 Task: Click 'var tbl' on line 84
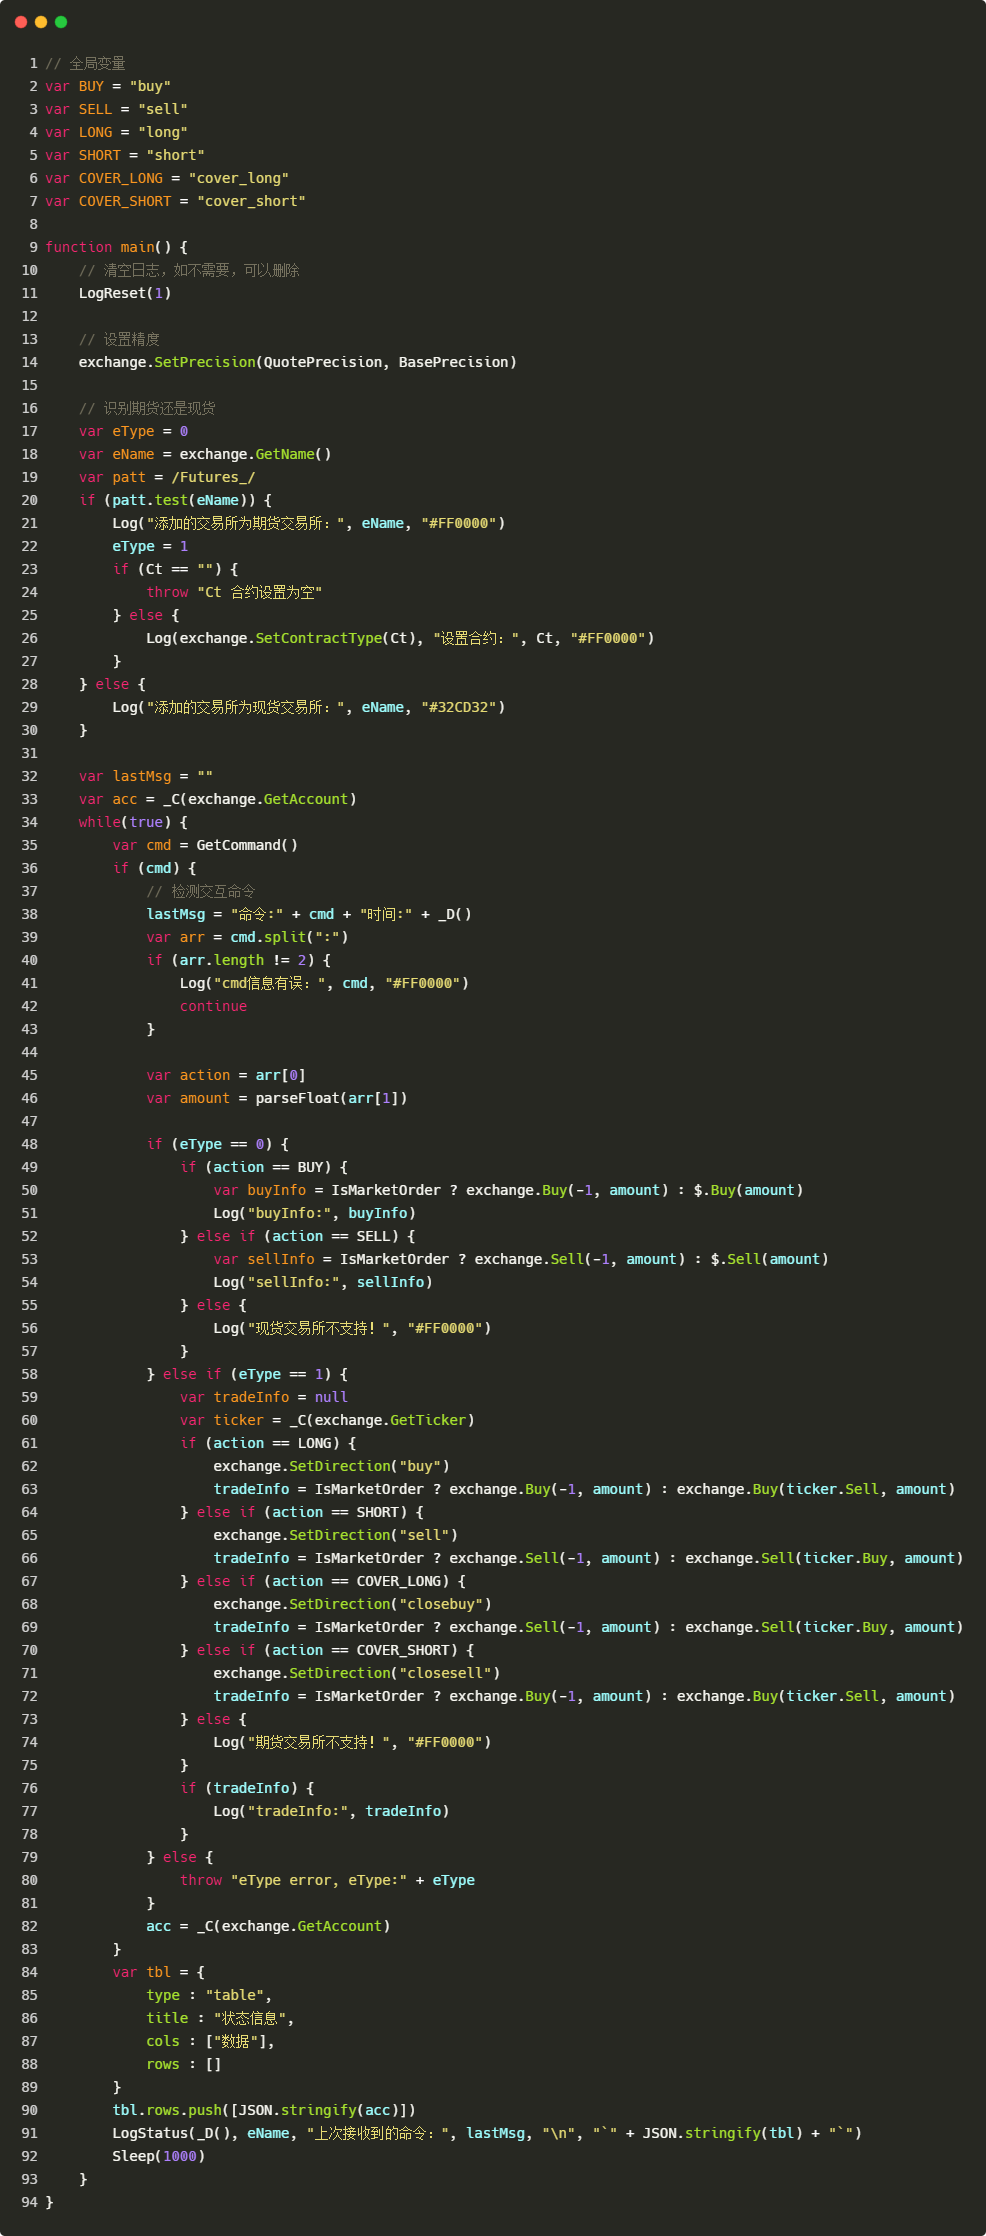click(x=142, y=1972)
